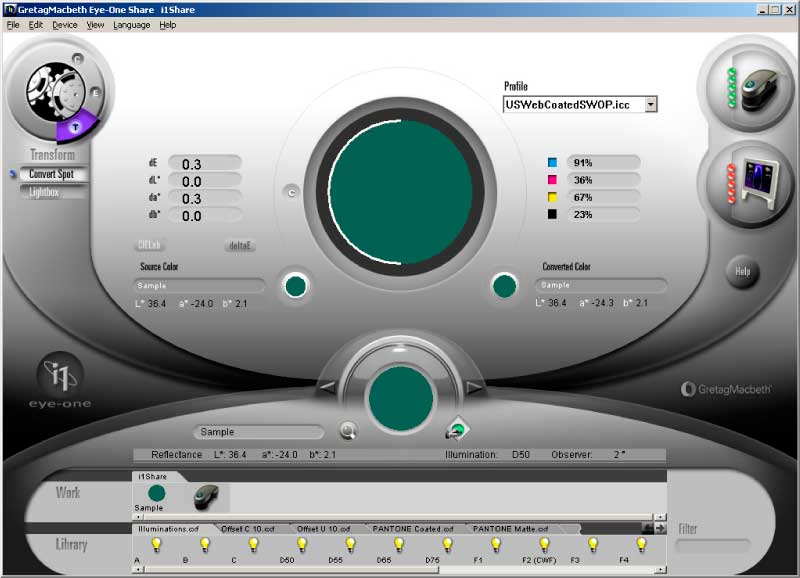Select the C mode button on the wheel

tap(78, 59)
